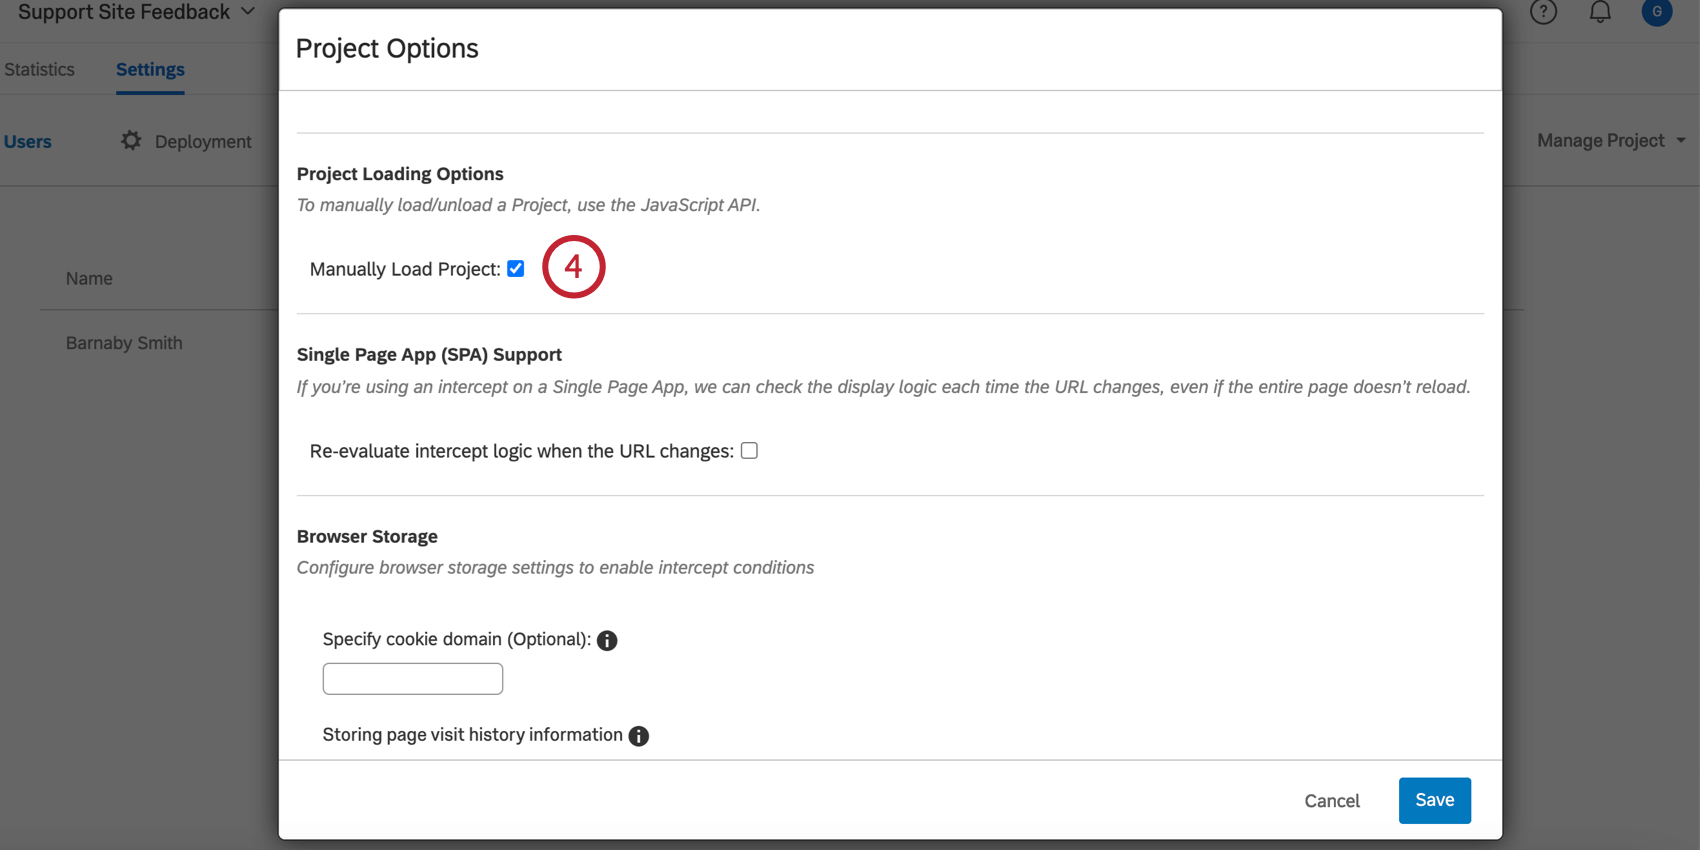
Task: Open the Manage Project dropdown
Action: pos(1611,141)
